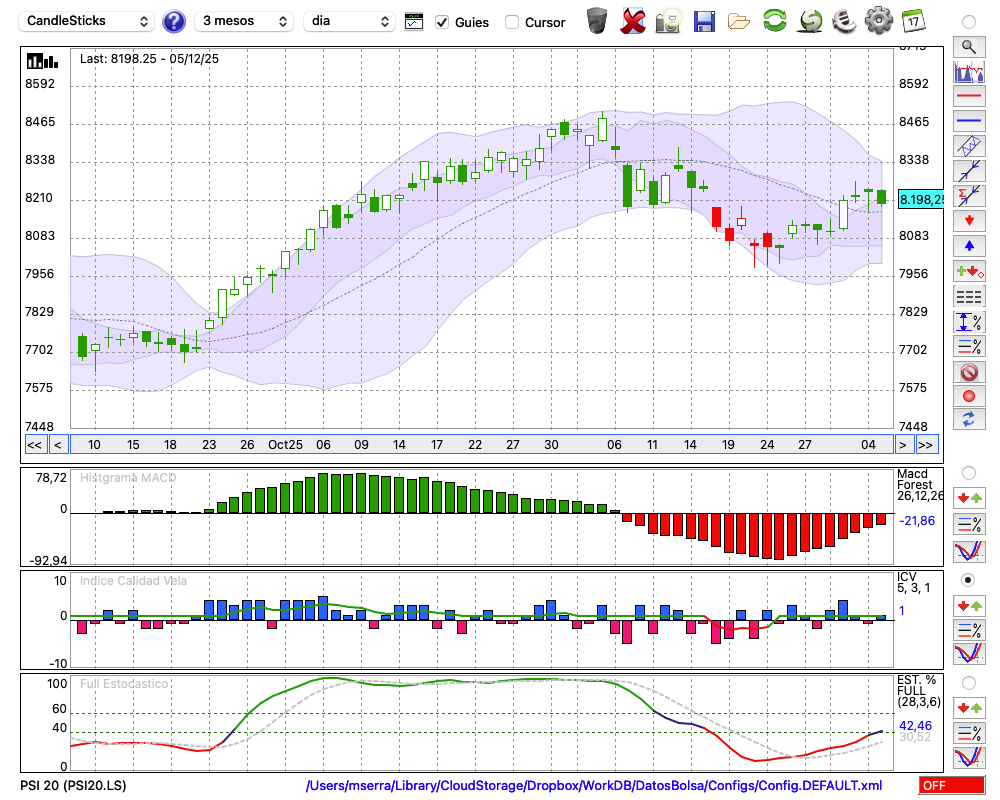
Task: Click the trash can icon in toolbar
Action: click(597, 21)
